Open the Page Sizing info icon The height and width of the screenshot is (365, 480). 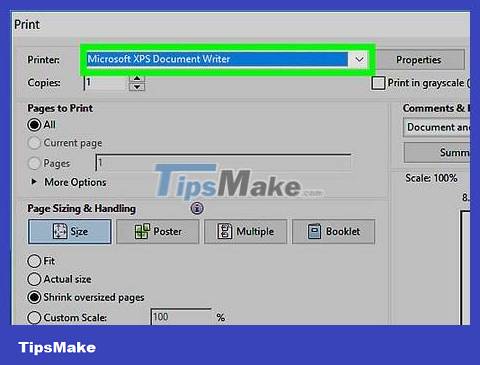197,208
